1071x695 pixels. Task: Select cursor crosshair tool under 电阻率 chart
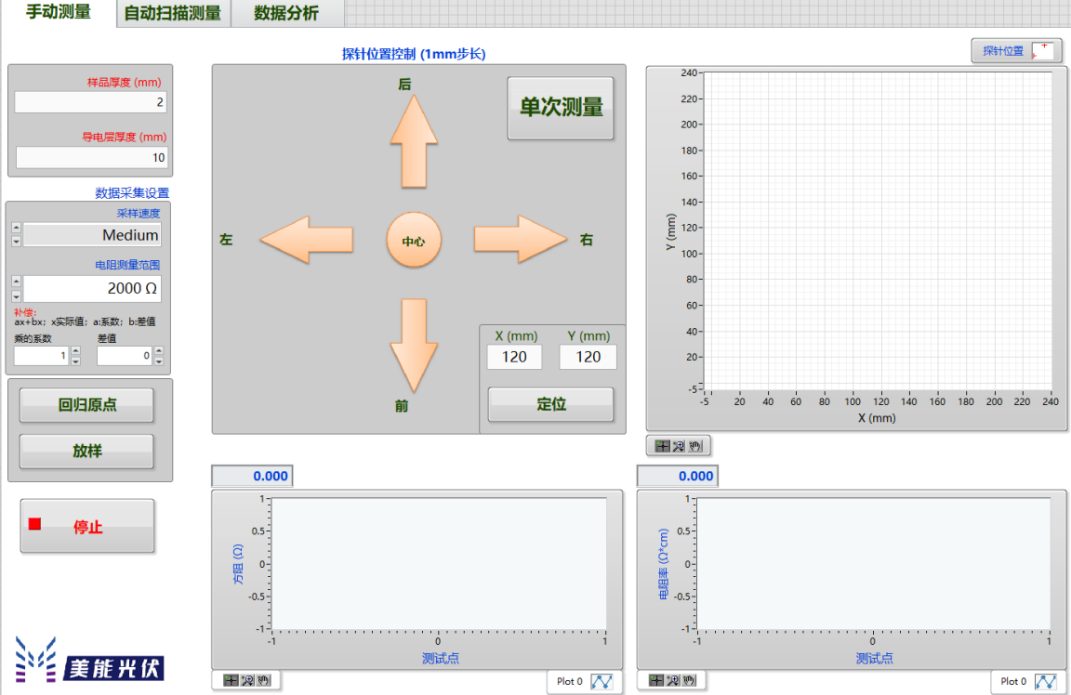pyautogui.click(x=656, y=681)
